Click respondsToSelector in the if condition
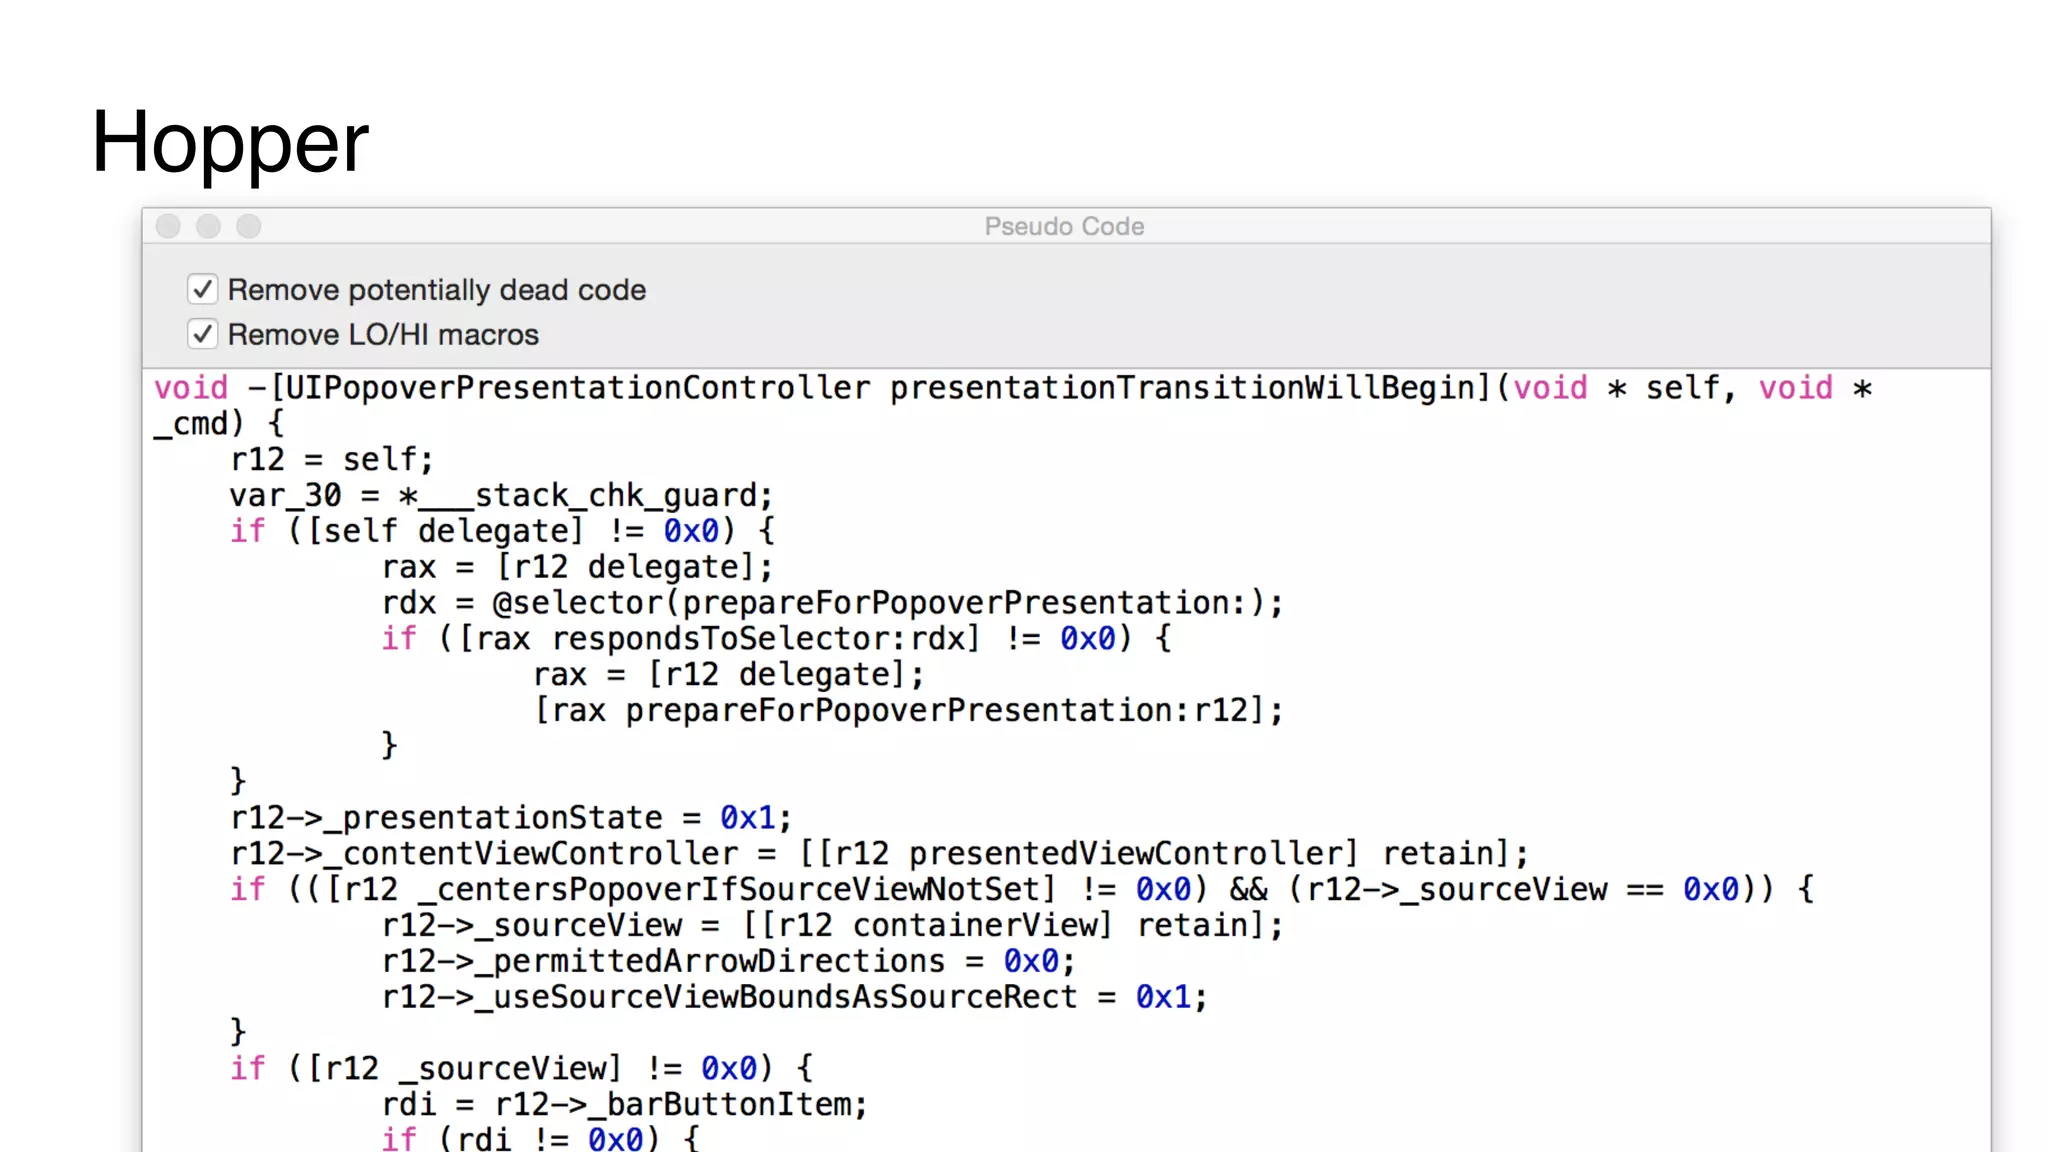The image size is (2048, 1152). tap(730, 639)
